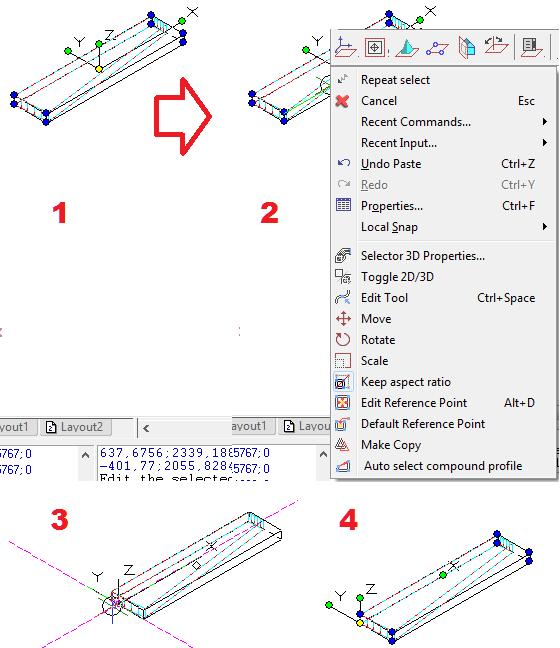Screen dimensions: 560x648
Task: Click the green midpoint handle on view 4 slab
Action: [443, 575]
